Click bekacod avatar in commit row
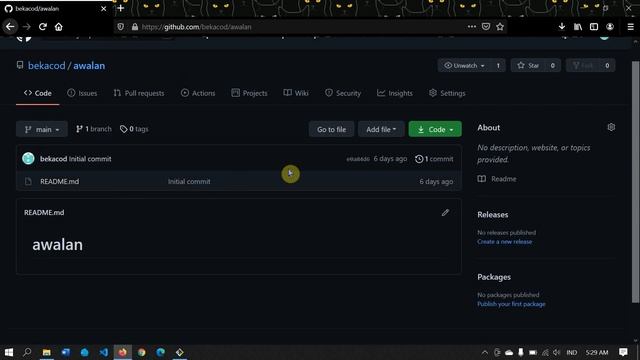640x360 pixels. pyautogui.click(x=28, y=158)
